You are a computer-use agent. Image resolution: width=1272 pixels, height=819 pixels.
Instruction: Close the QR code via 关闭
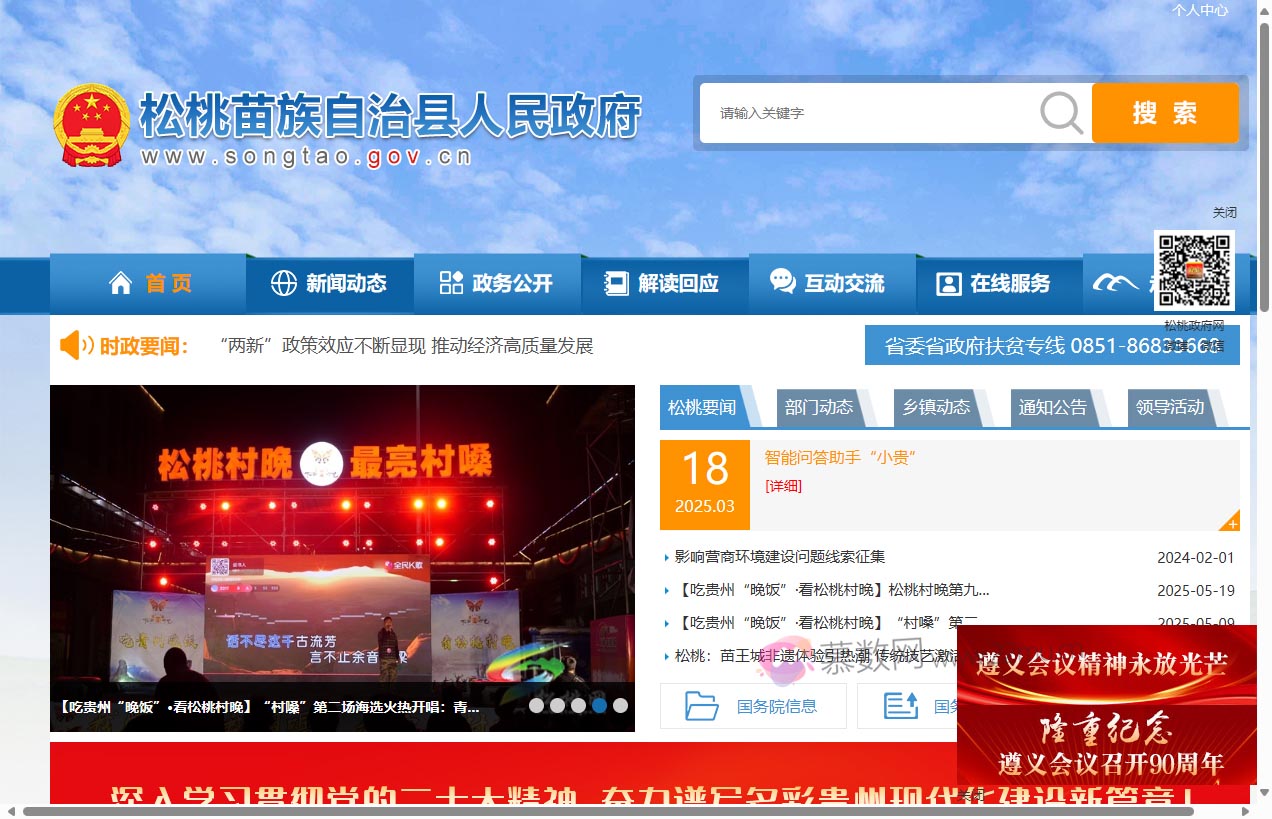pyautogui.click(x=1224, y=212)
